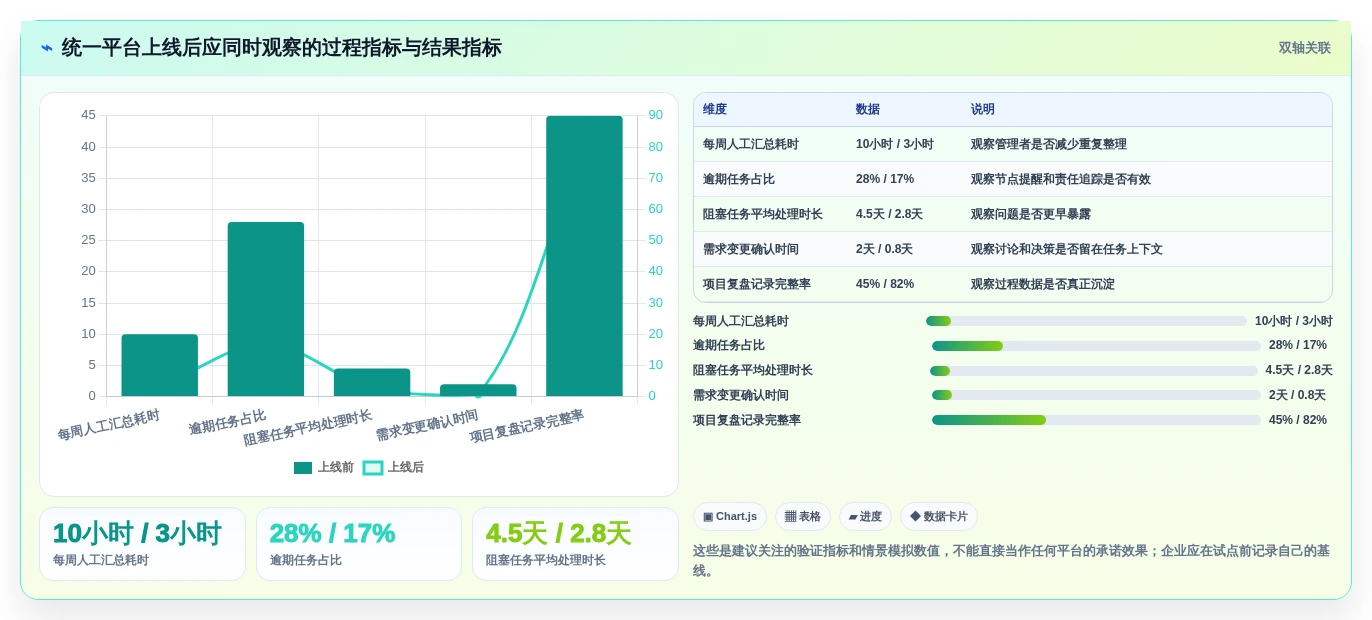Click the 上线前 teal legend swatch

pos(303,467)
